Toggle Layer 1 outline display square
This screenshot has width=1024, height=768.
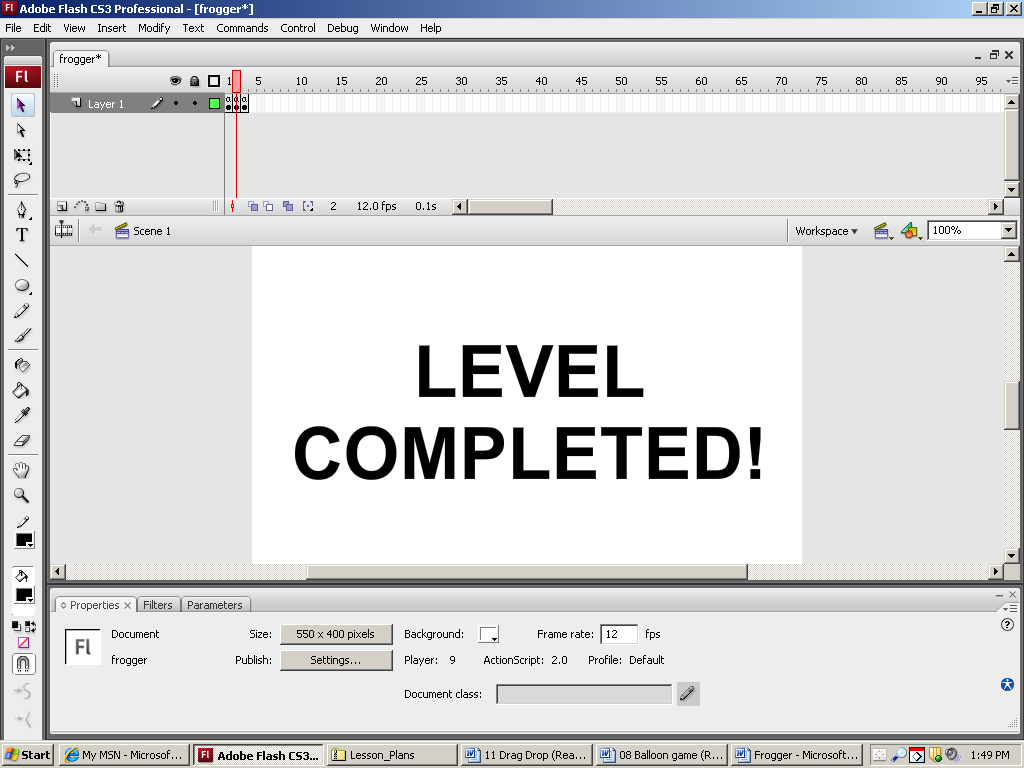pyautogui.click(x=214, y=103)
